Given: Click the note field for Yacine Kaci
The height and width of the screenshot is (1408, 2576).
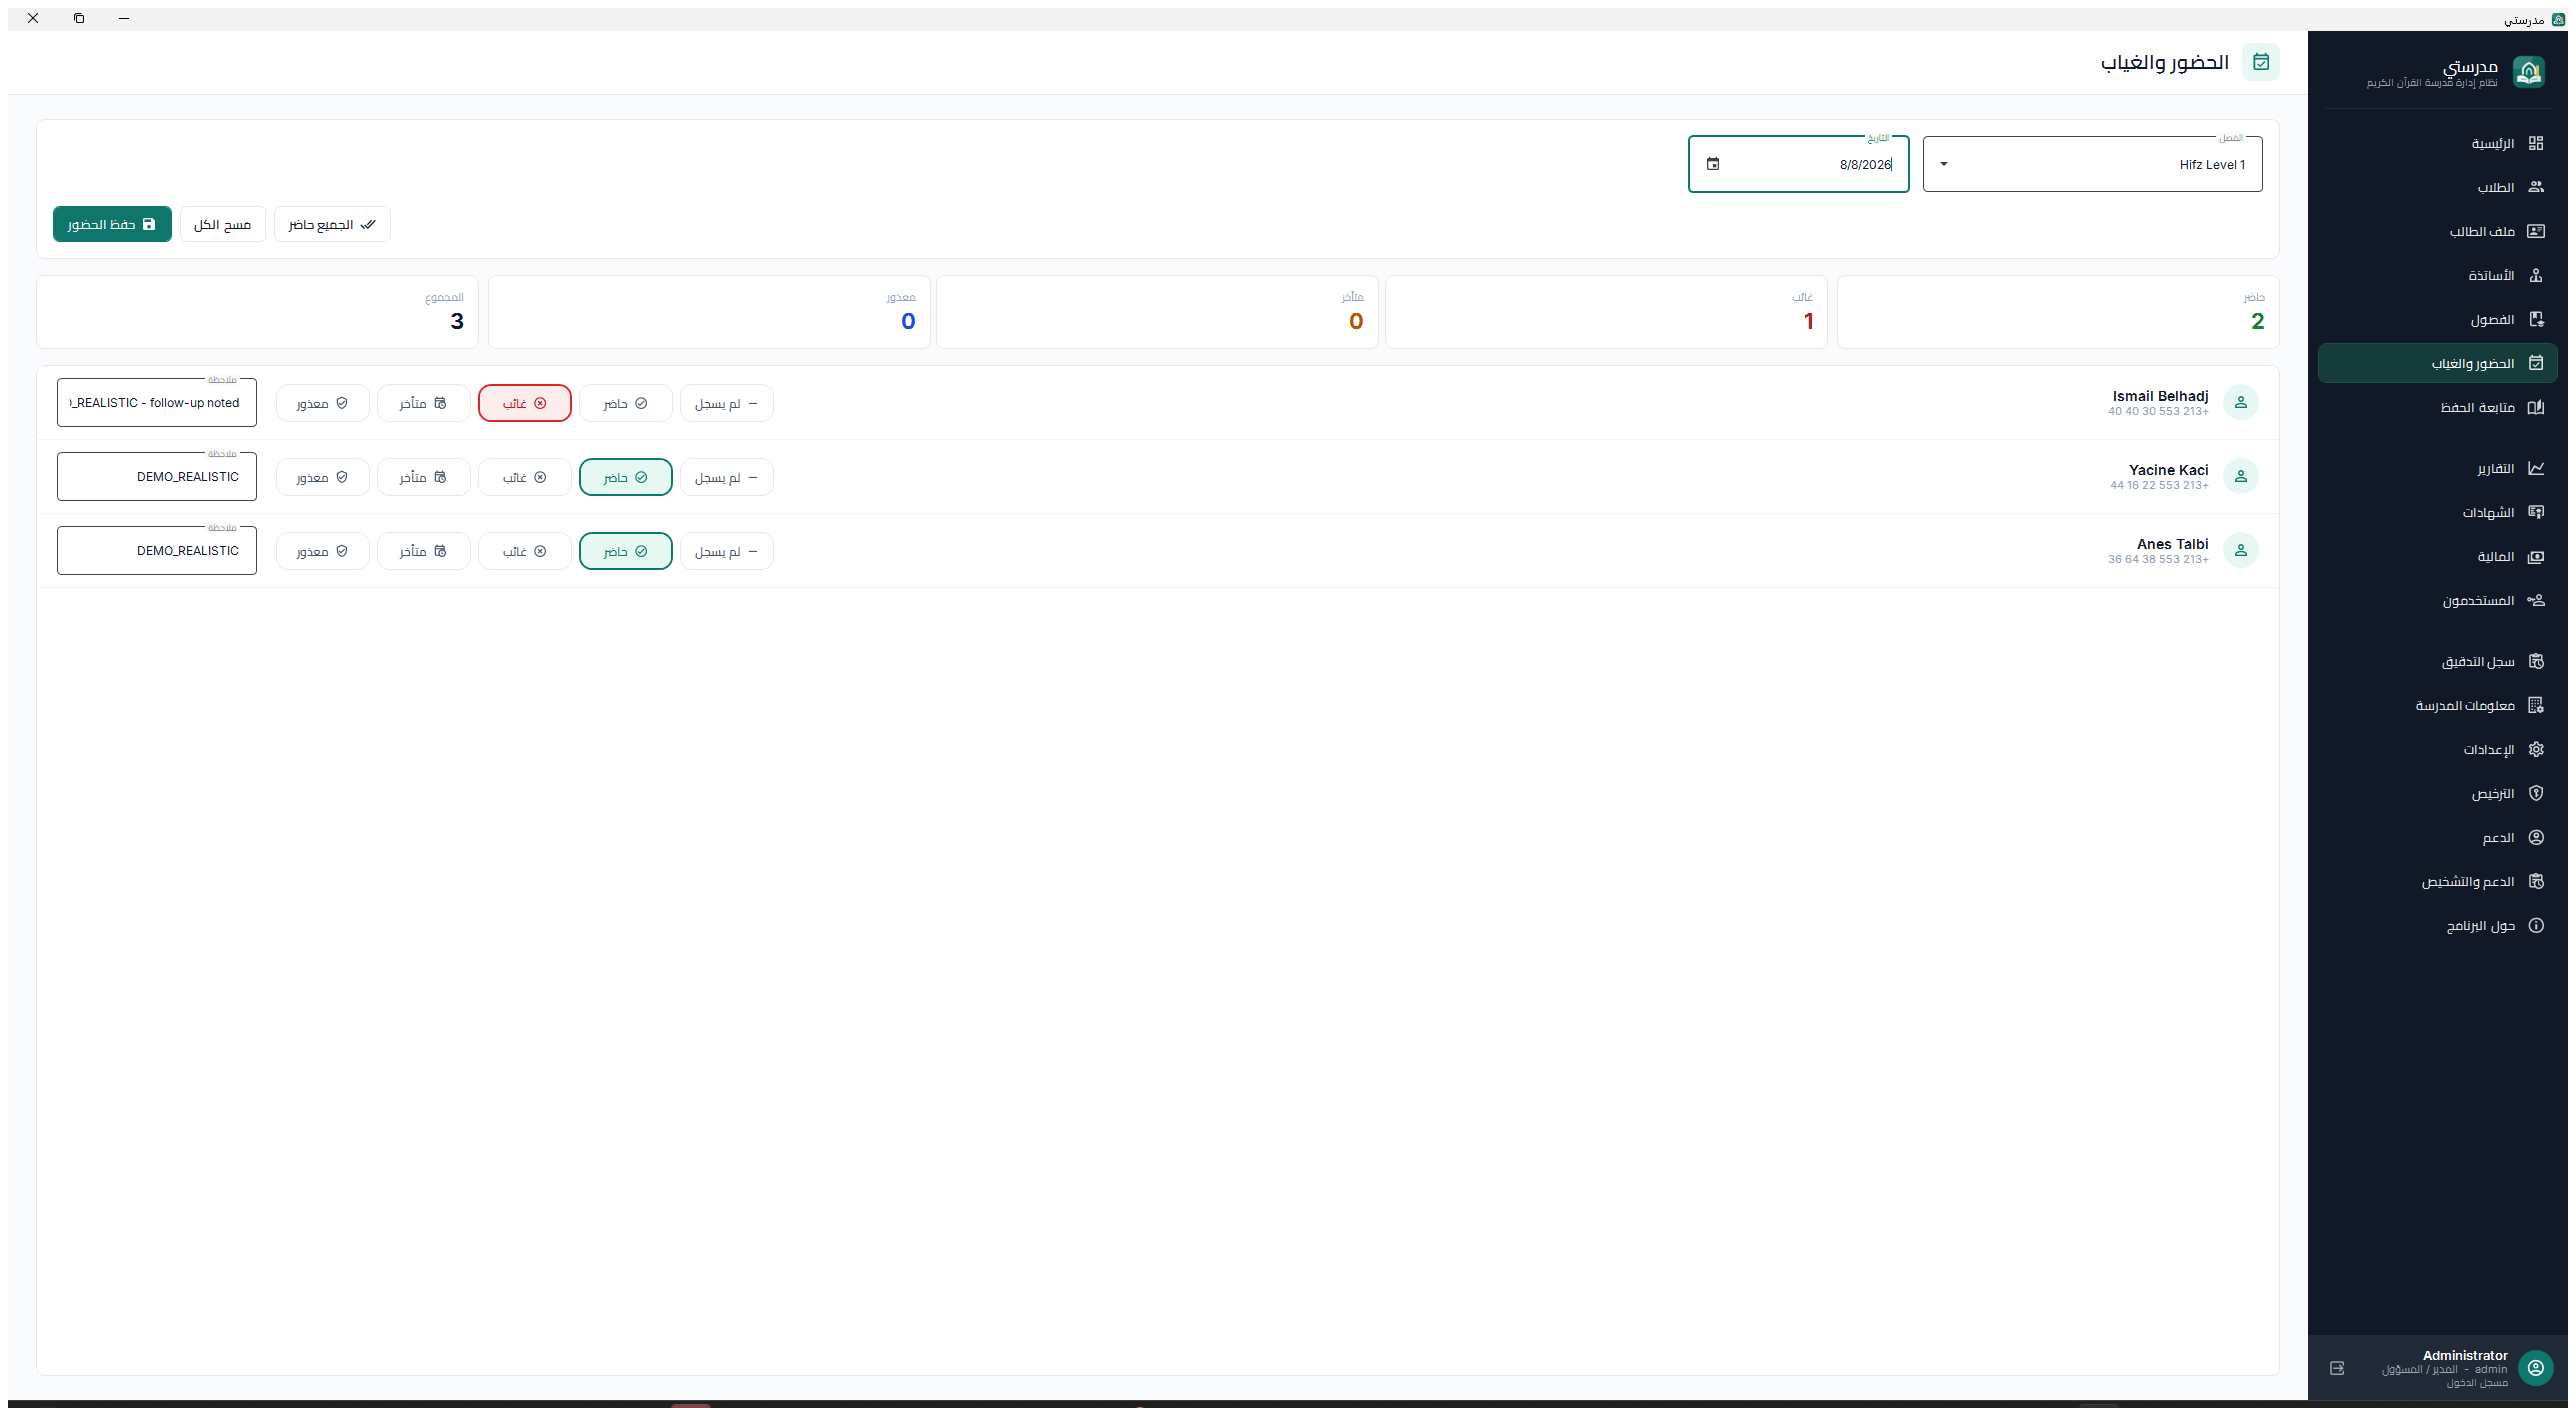Looking at the screenshot, I should (157, 477).
